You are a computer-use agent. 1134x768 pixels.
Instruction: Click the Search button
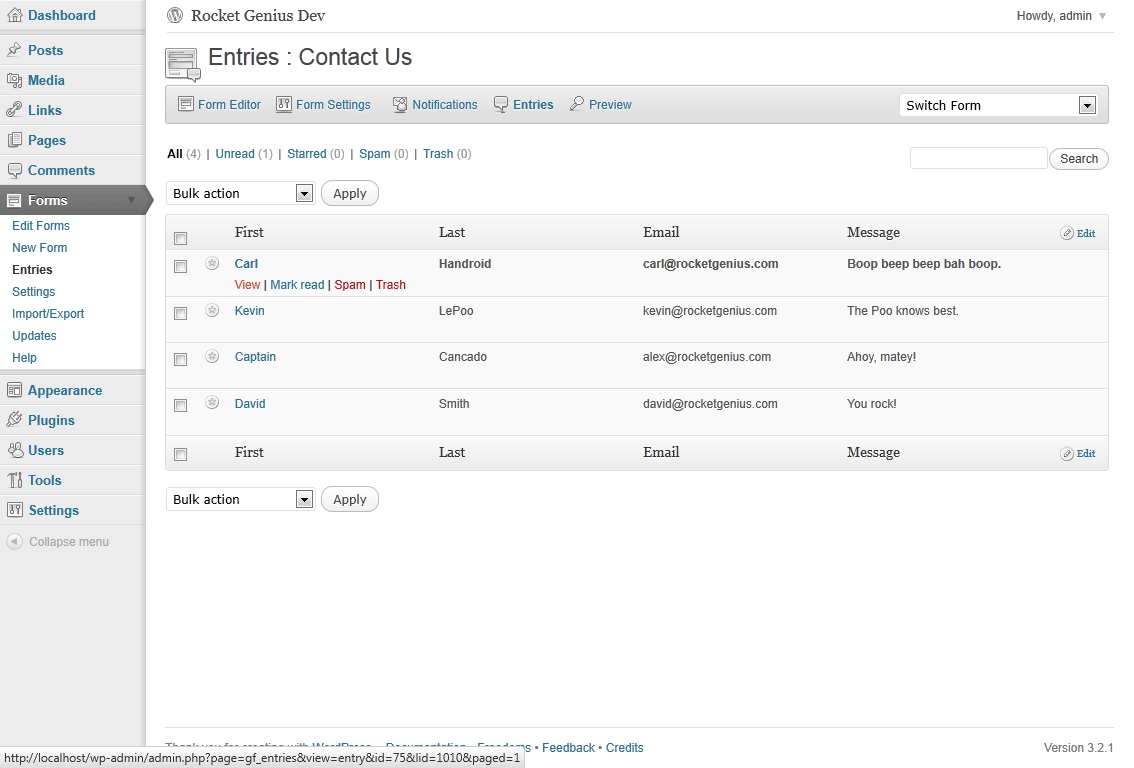pyautogui.click(x=1079, y=159)
